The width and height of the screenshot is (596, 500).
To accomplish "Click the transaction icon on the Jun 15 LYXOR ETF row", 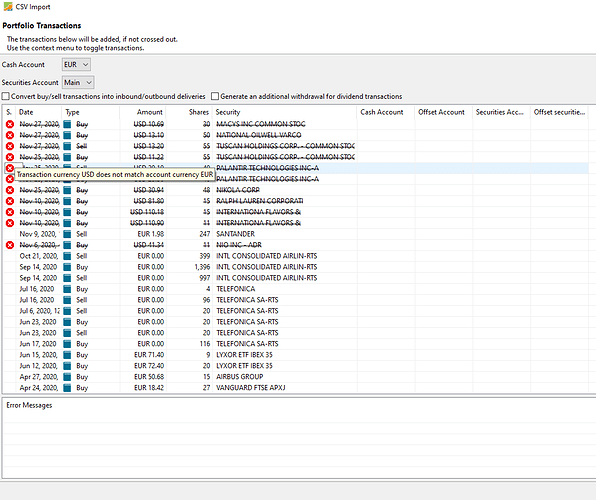I will tap(67, 355).
